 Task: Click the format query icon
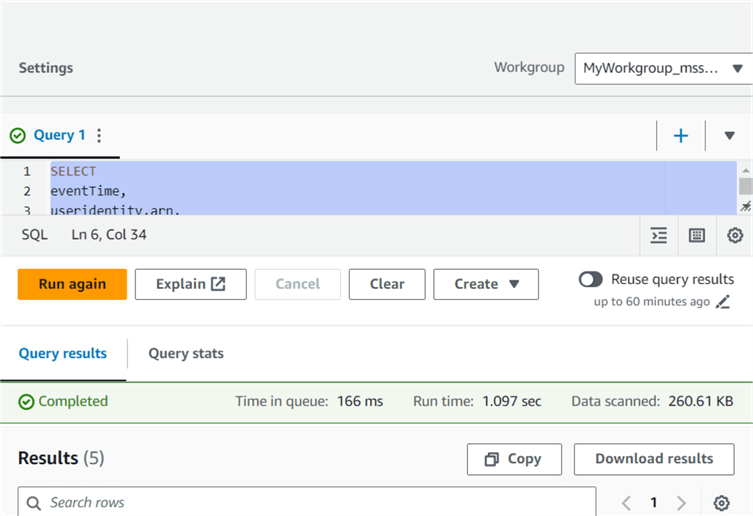tap(659, 235)
